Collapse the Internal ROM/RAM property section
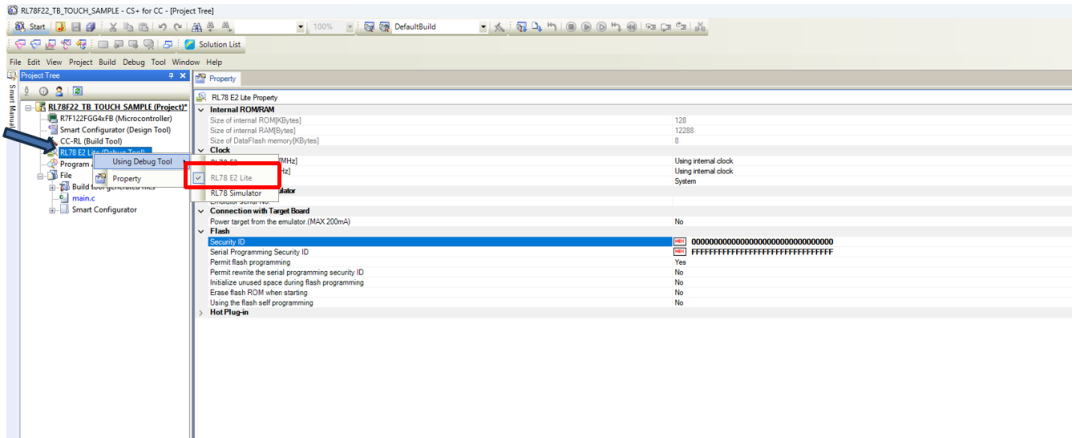The image size is (1080, 438). 201,109
